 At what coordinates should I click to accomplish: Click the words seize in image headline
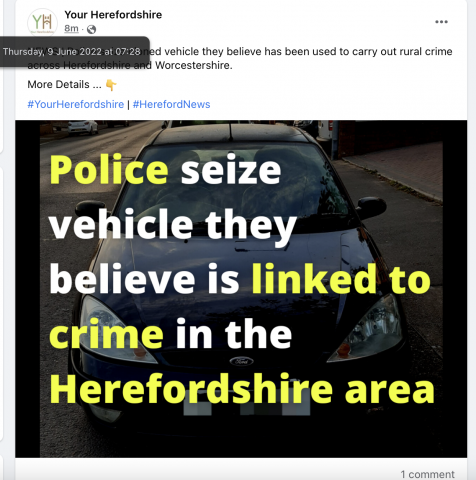pos(231,170)
